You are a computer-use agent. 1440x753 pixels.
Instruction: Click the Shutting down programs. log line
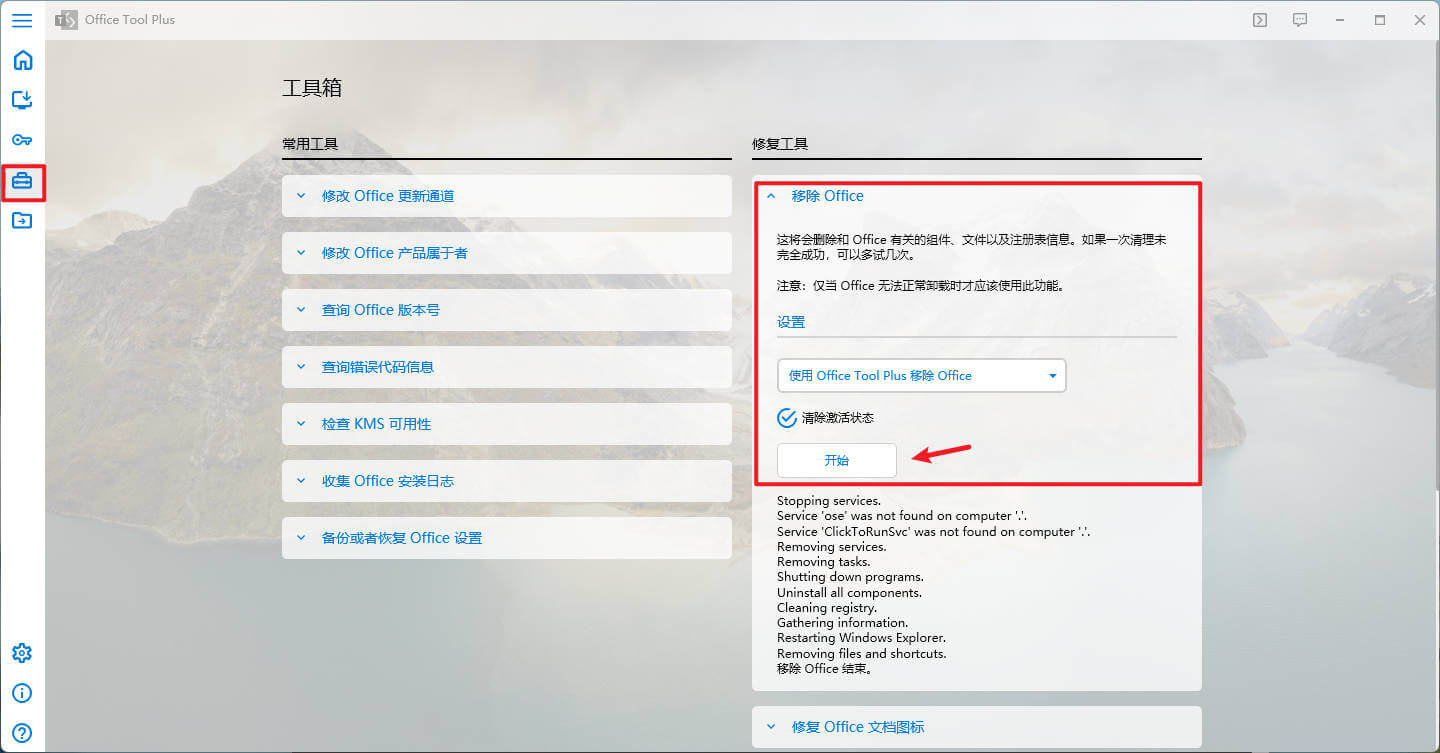pos(850,577)
